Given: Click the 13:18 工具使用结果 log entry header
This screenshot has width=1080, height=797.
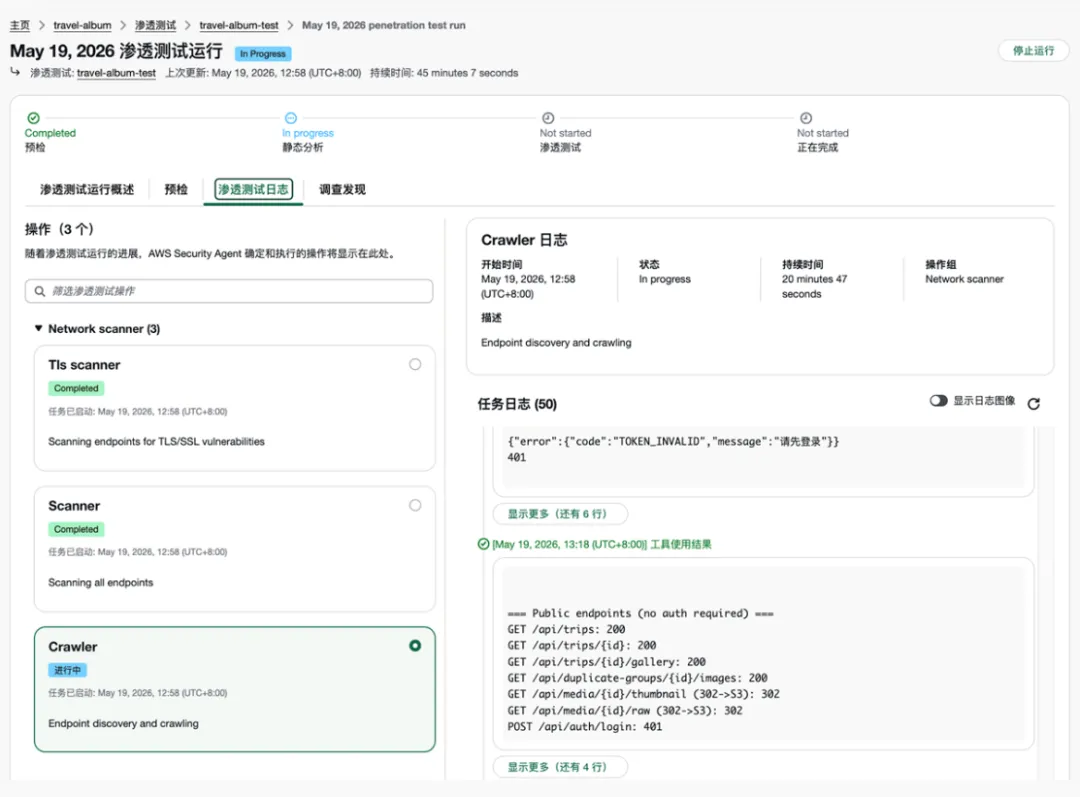Looking at the screenshot, I should tap(601, 544).
